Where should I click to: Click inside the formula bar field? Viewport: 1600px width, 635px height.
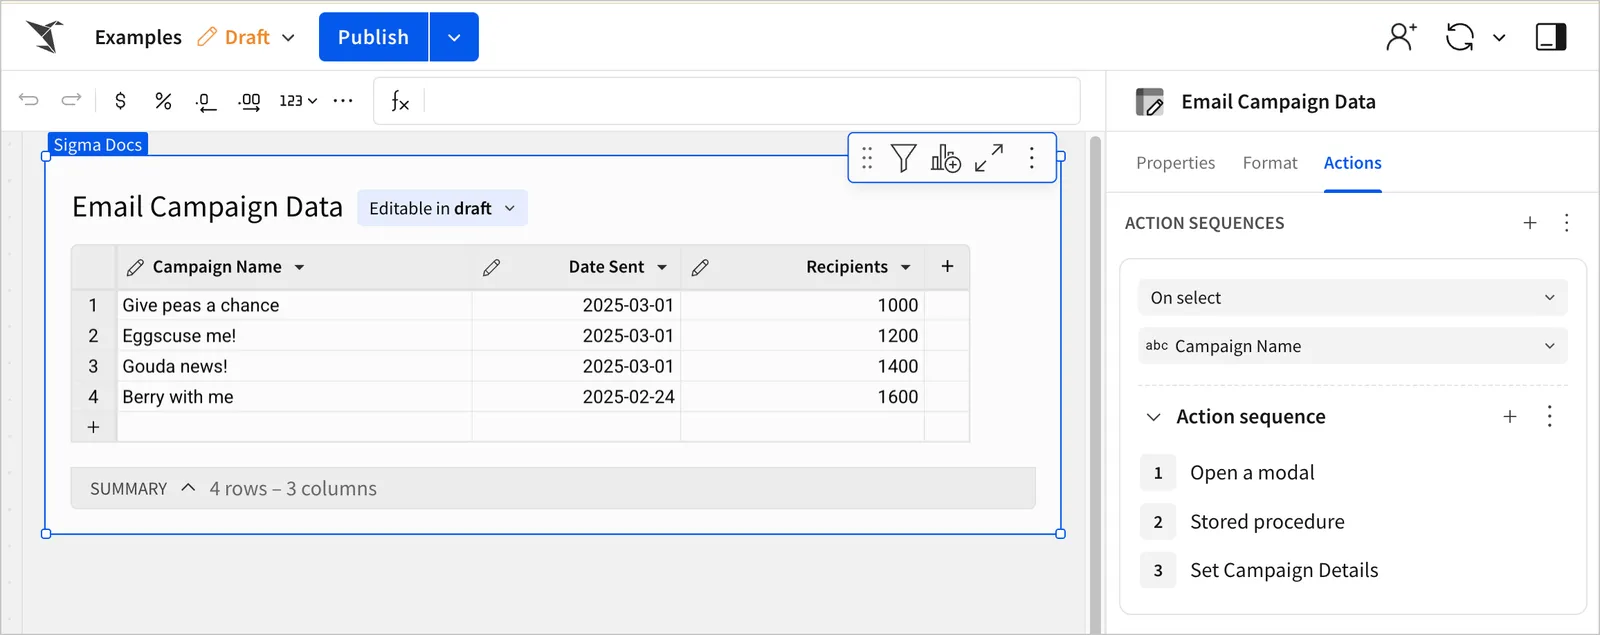pyautogui.click(x=750, y=101)
